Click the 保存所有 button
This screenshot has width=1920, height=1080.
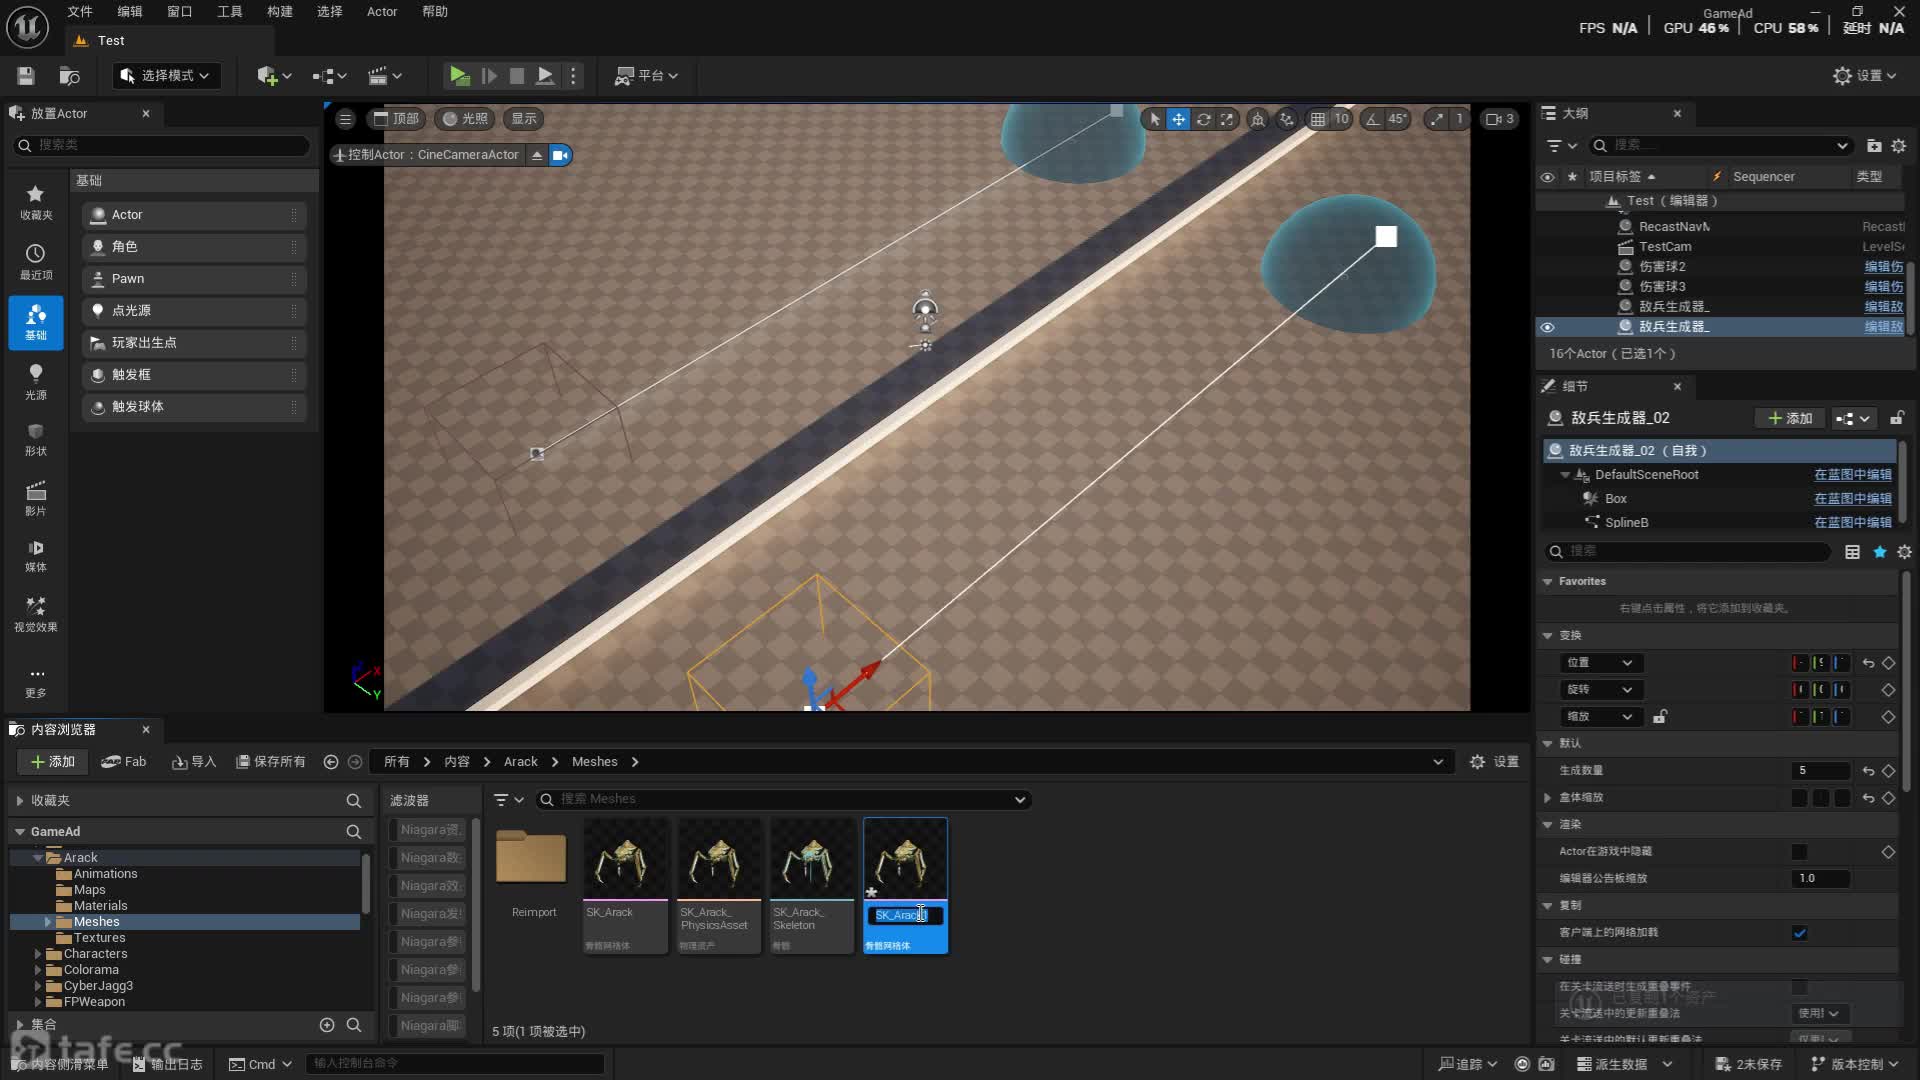pyautogui.click(x=270, y=762)
